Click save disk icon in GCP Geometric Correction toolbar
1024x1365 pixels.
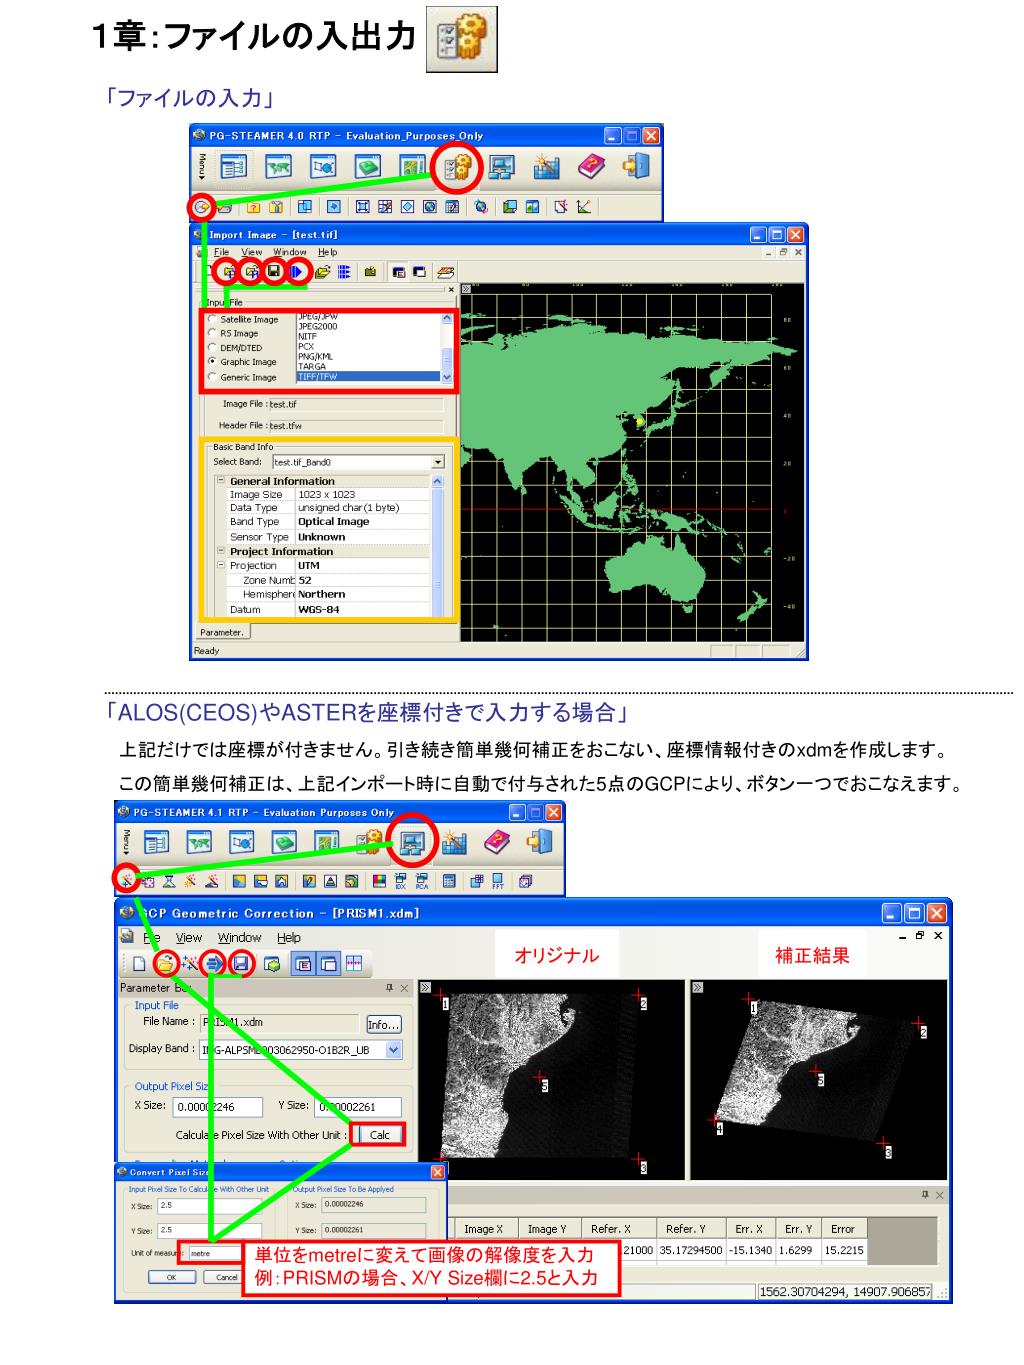point(241,964)
